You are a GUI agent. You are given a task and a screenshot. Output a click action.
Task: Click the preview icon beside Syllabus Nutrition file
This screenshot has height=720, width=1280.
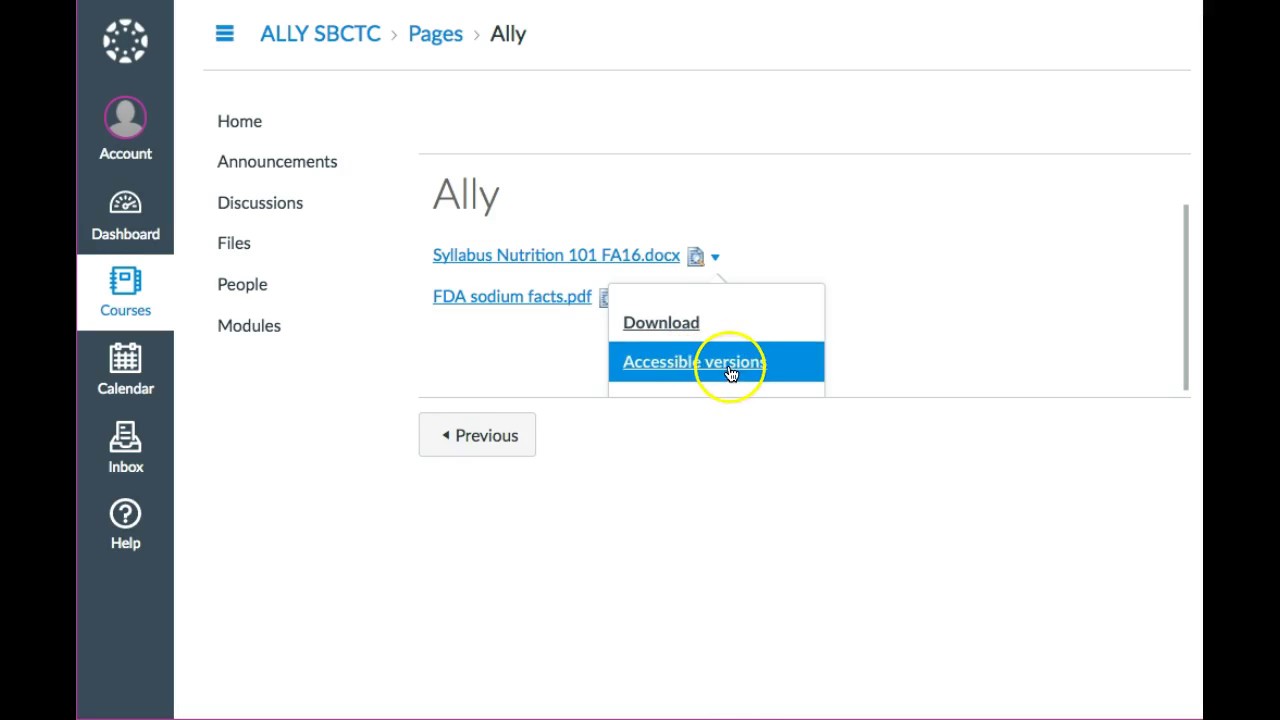(695, 257)
